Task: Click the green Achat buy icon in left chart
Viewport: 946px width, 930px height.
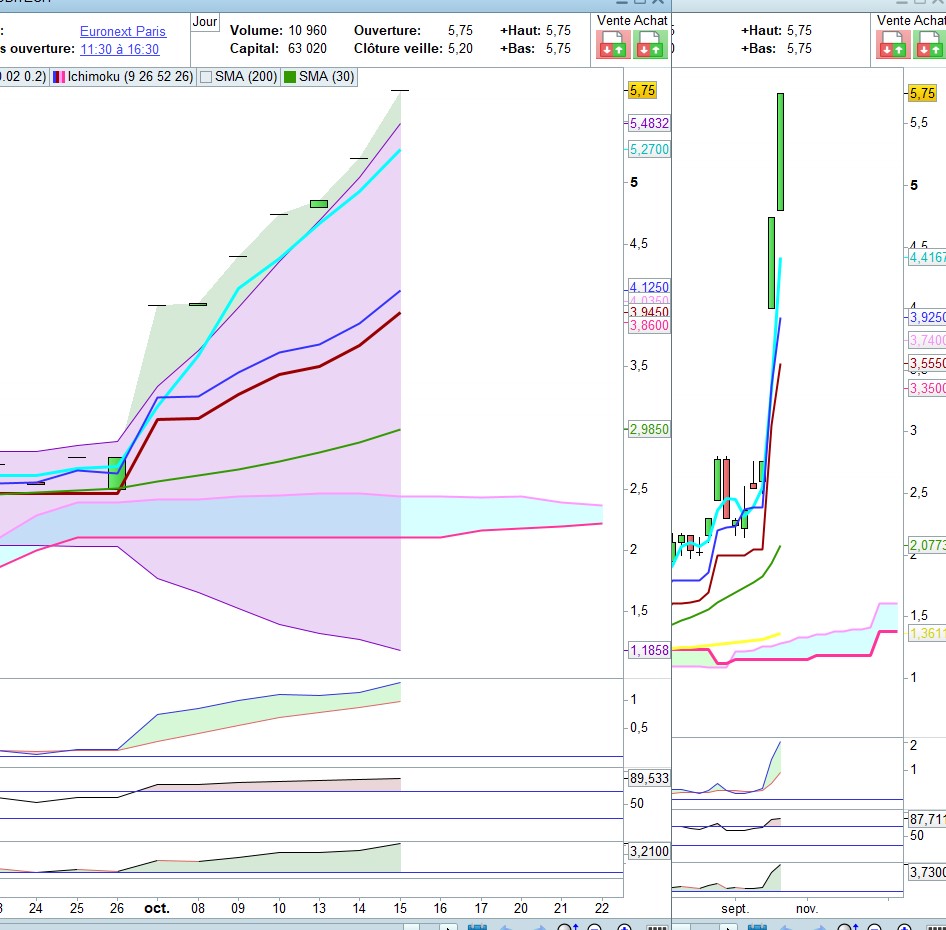Action: tap(648, 44)
